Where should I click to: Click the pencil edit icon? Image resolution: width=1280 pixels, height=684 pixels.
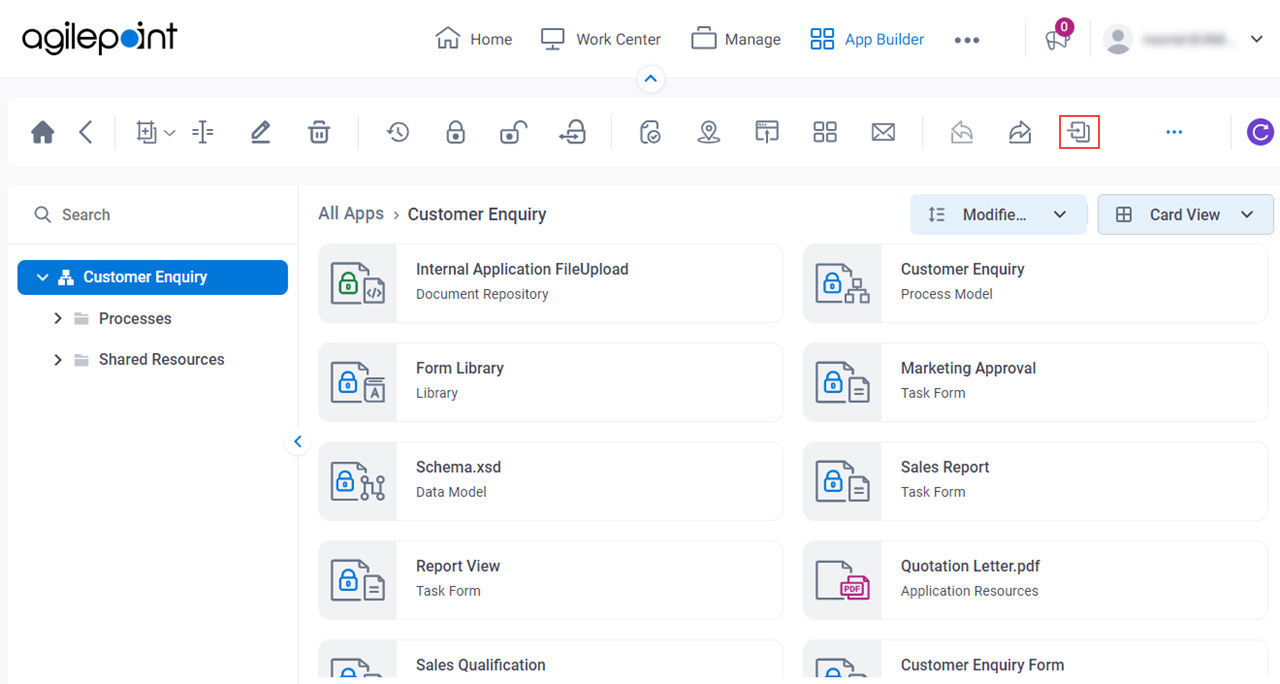coord(261,132)
